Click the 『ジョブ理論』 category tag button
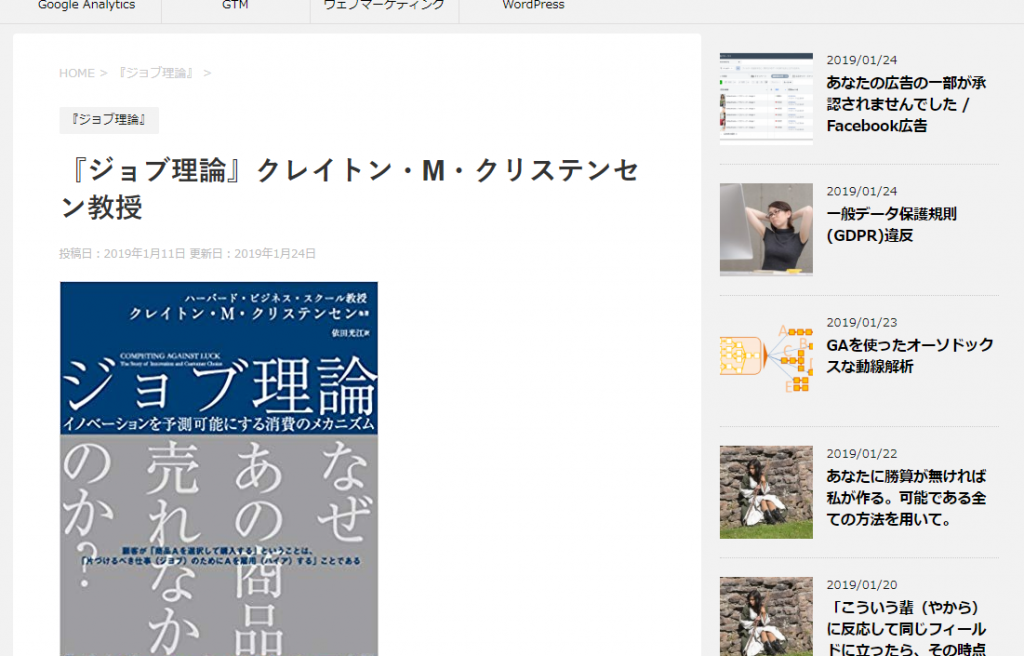1024x656 pixels. point(109,120)
